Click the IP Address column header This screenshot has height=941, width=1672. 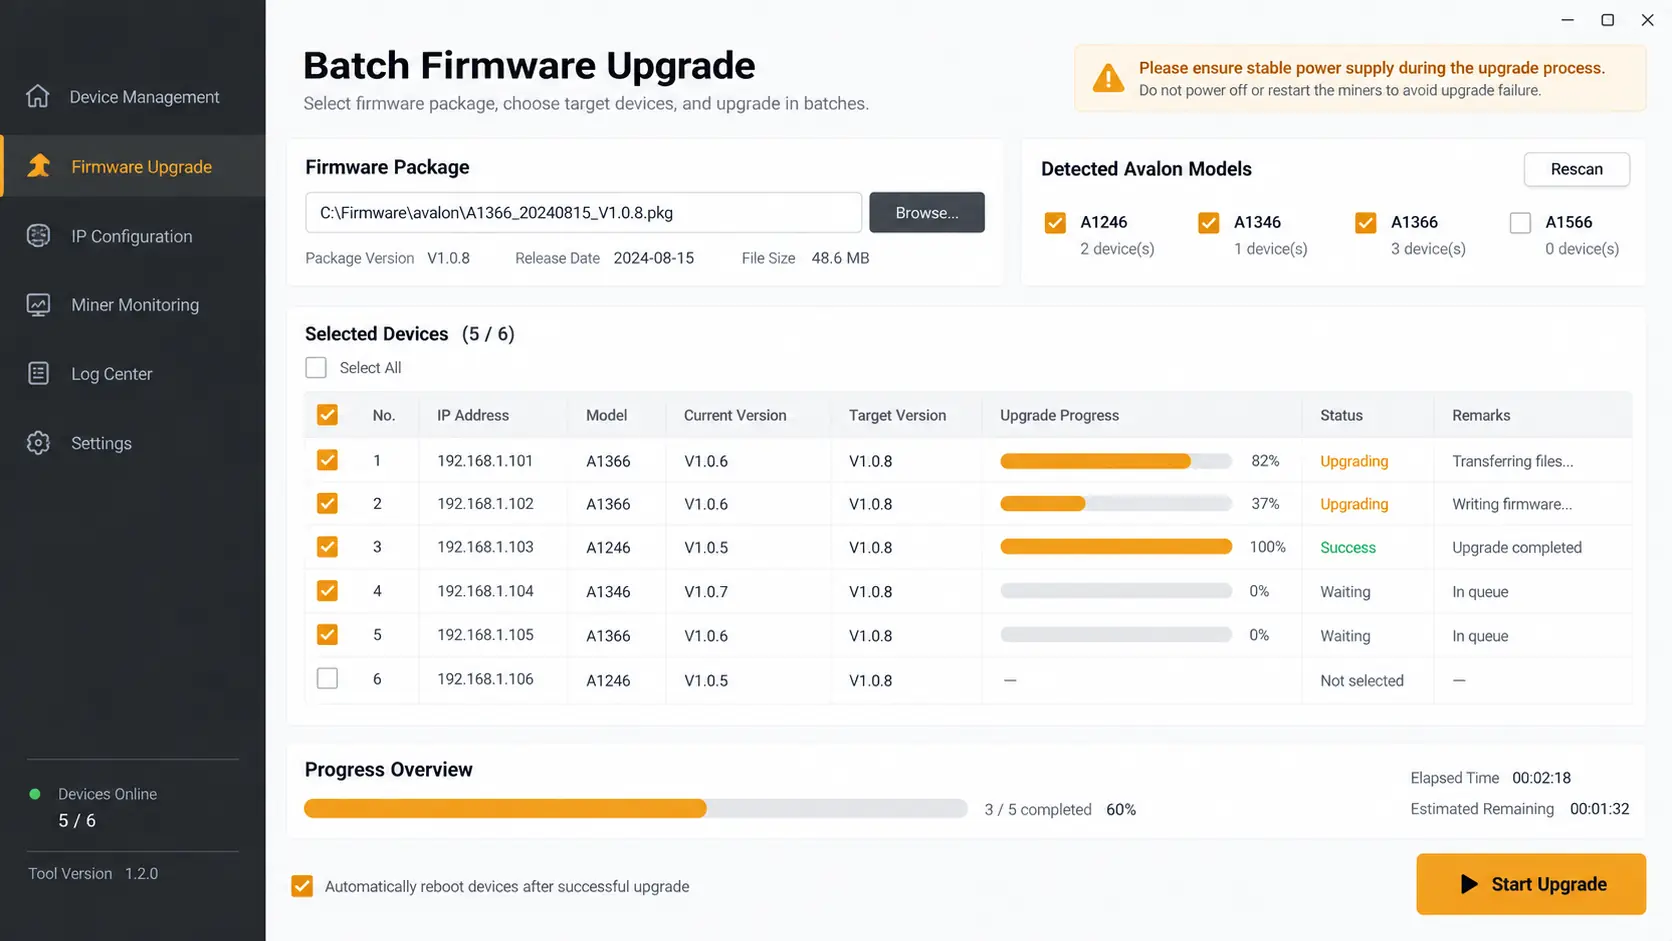click(x=473, y=415)
